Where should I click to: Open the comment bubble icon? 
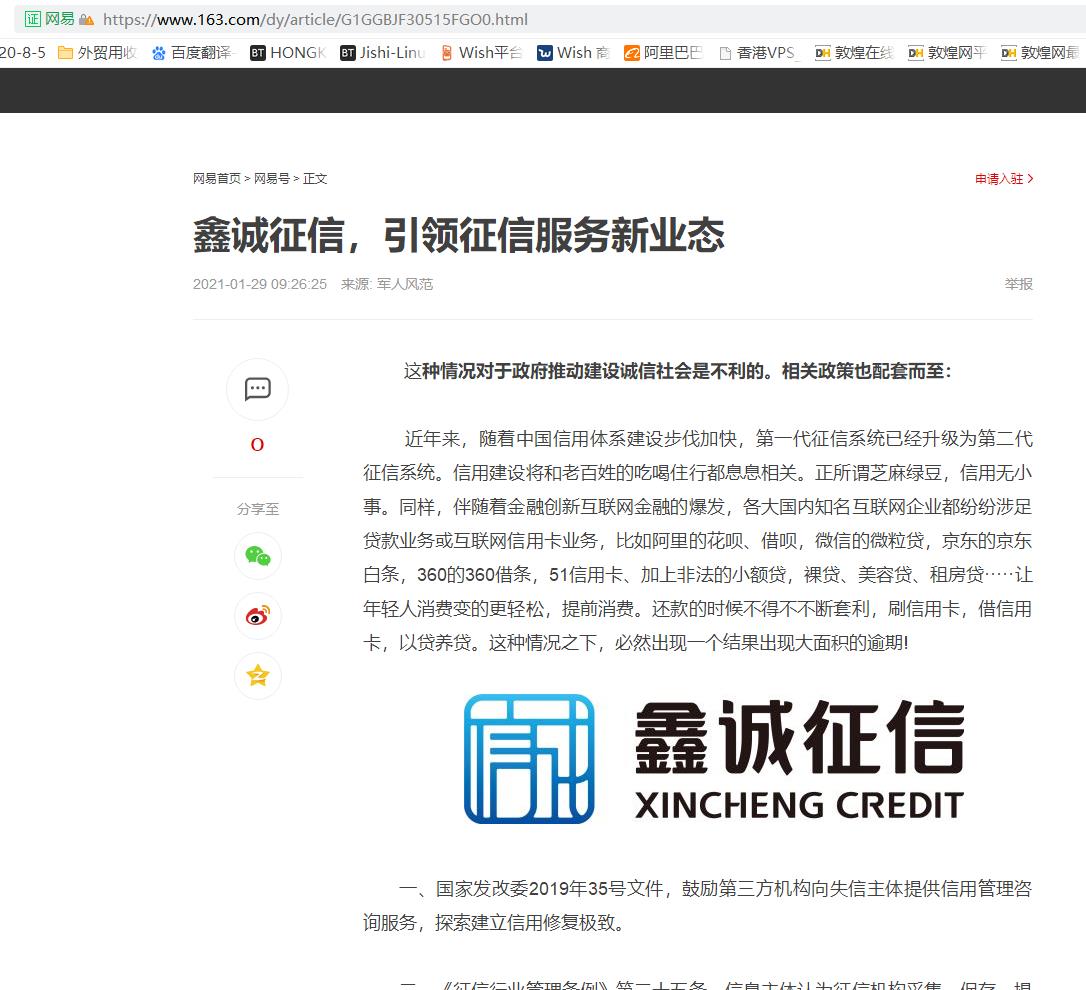(x=258, y=389)
